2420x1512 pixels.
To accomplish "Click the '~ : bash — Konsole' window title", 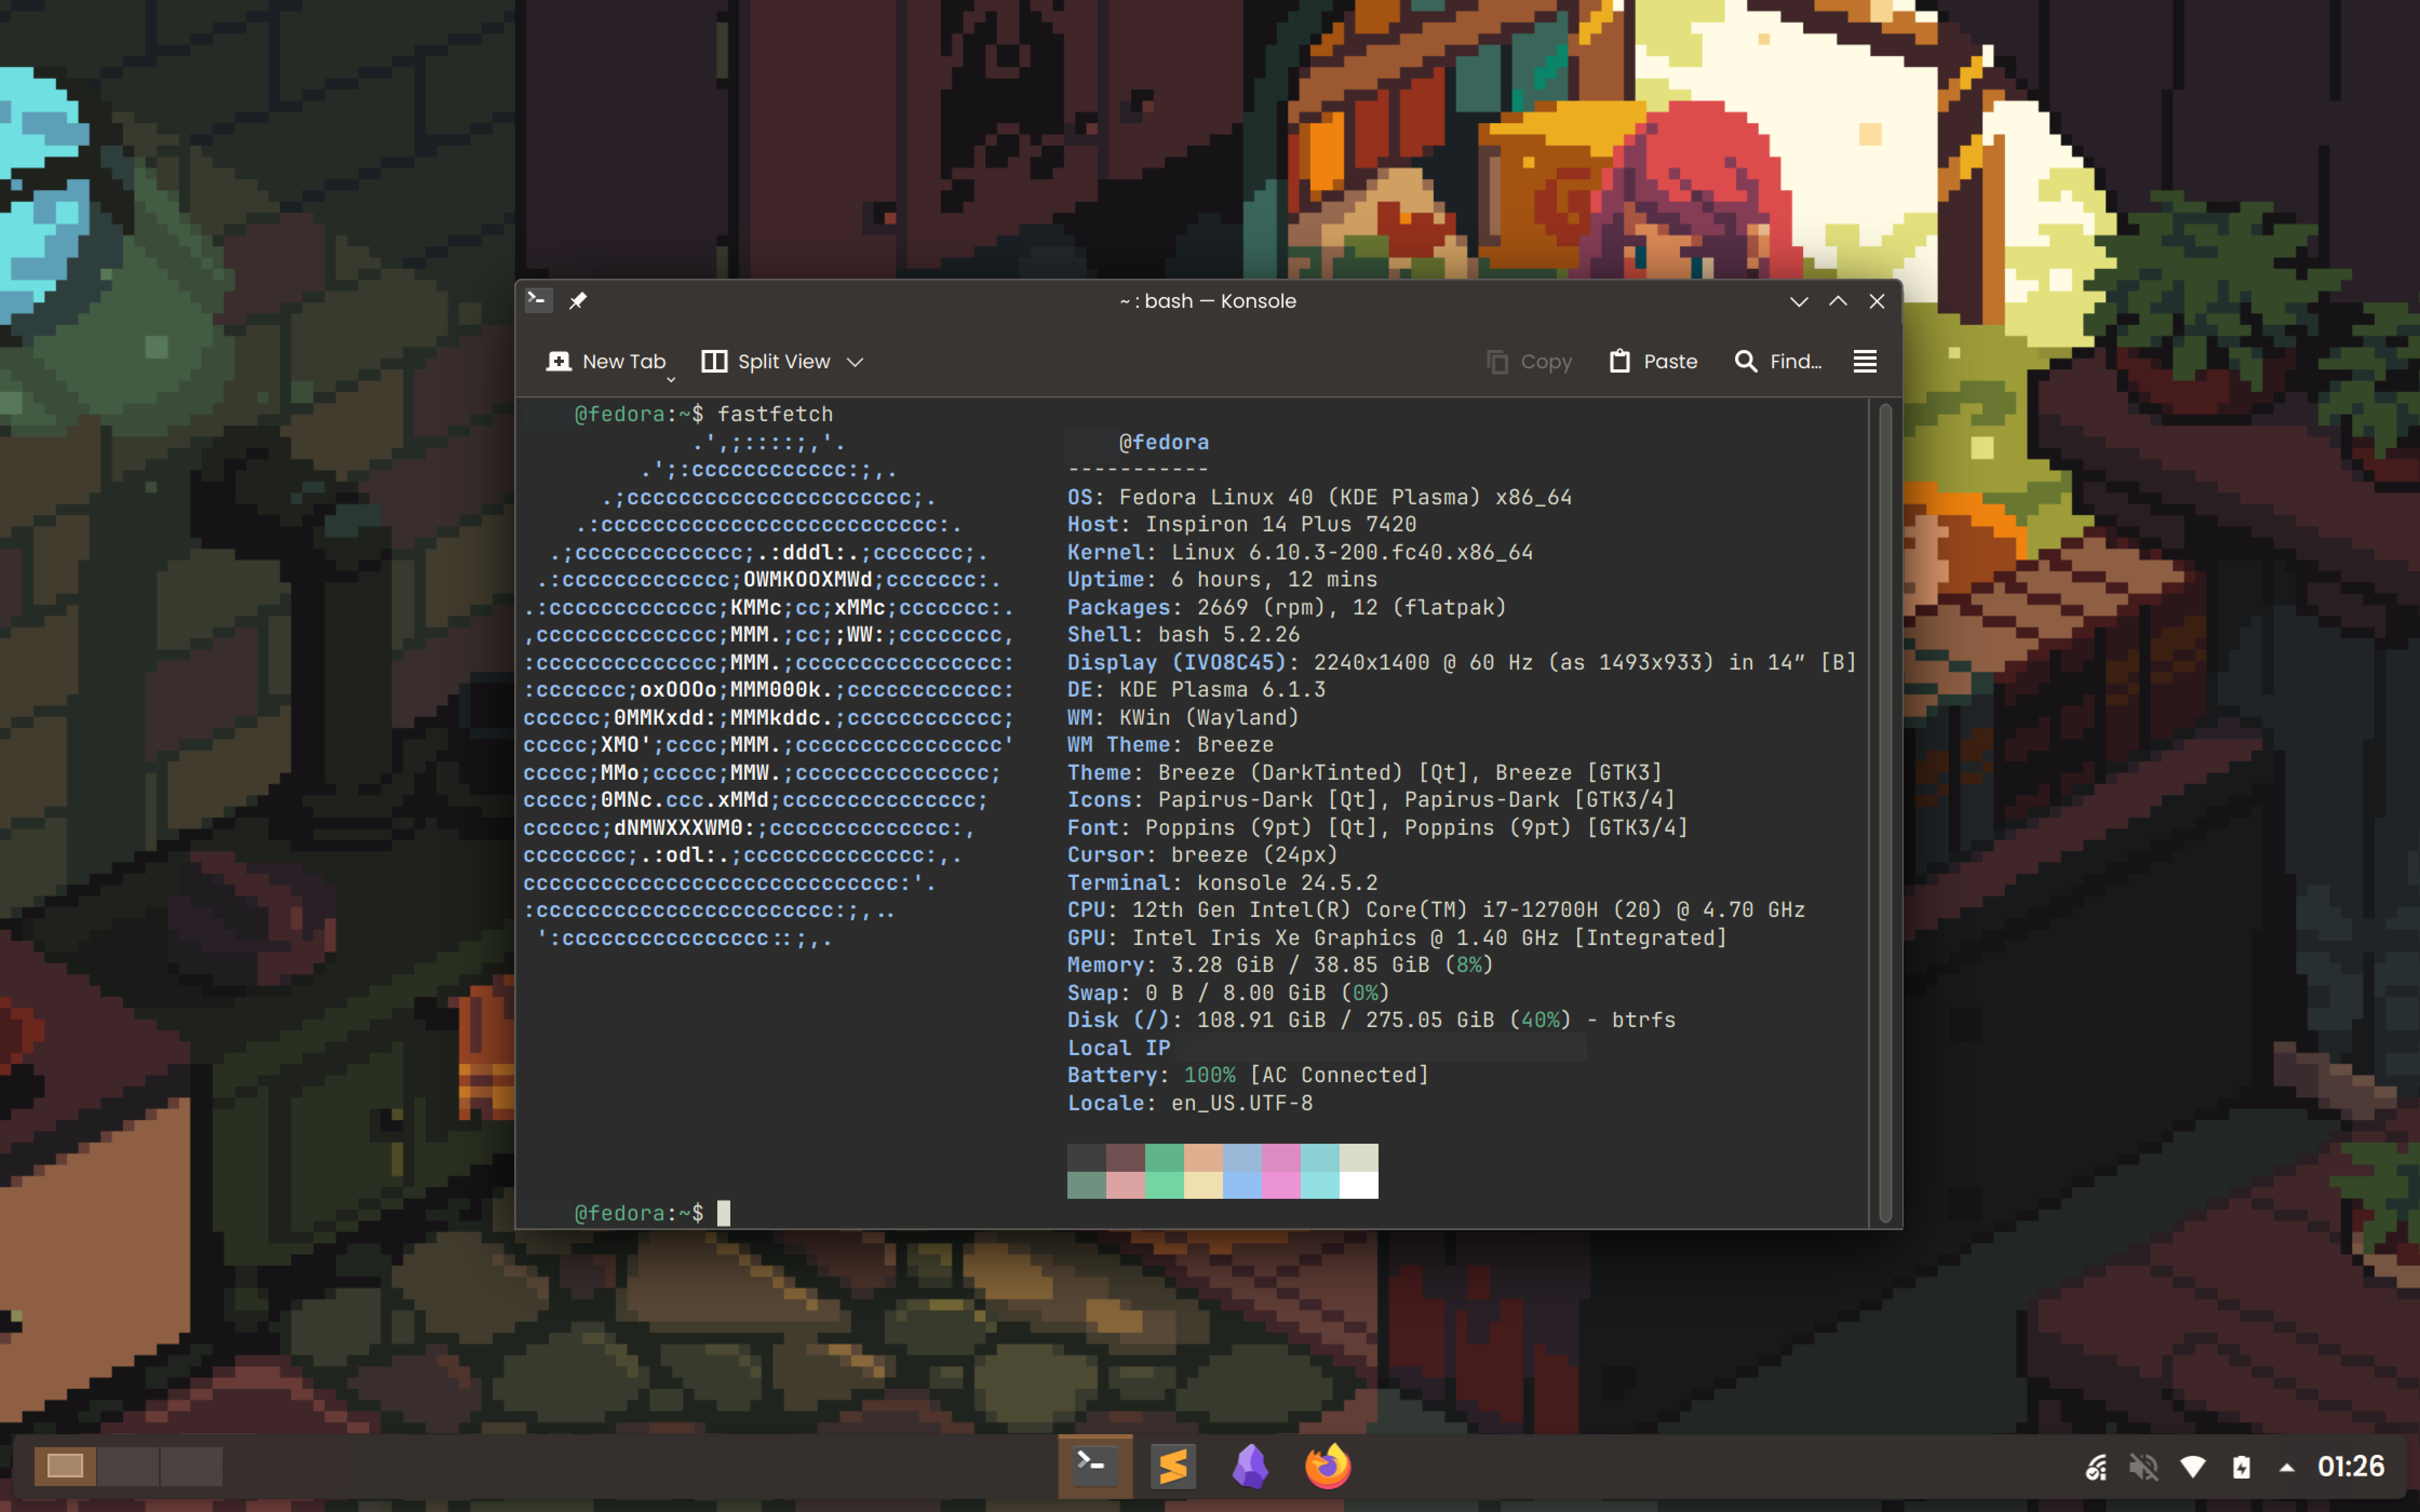I will click(1207, 301).
